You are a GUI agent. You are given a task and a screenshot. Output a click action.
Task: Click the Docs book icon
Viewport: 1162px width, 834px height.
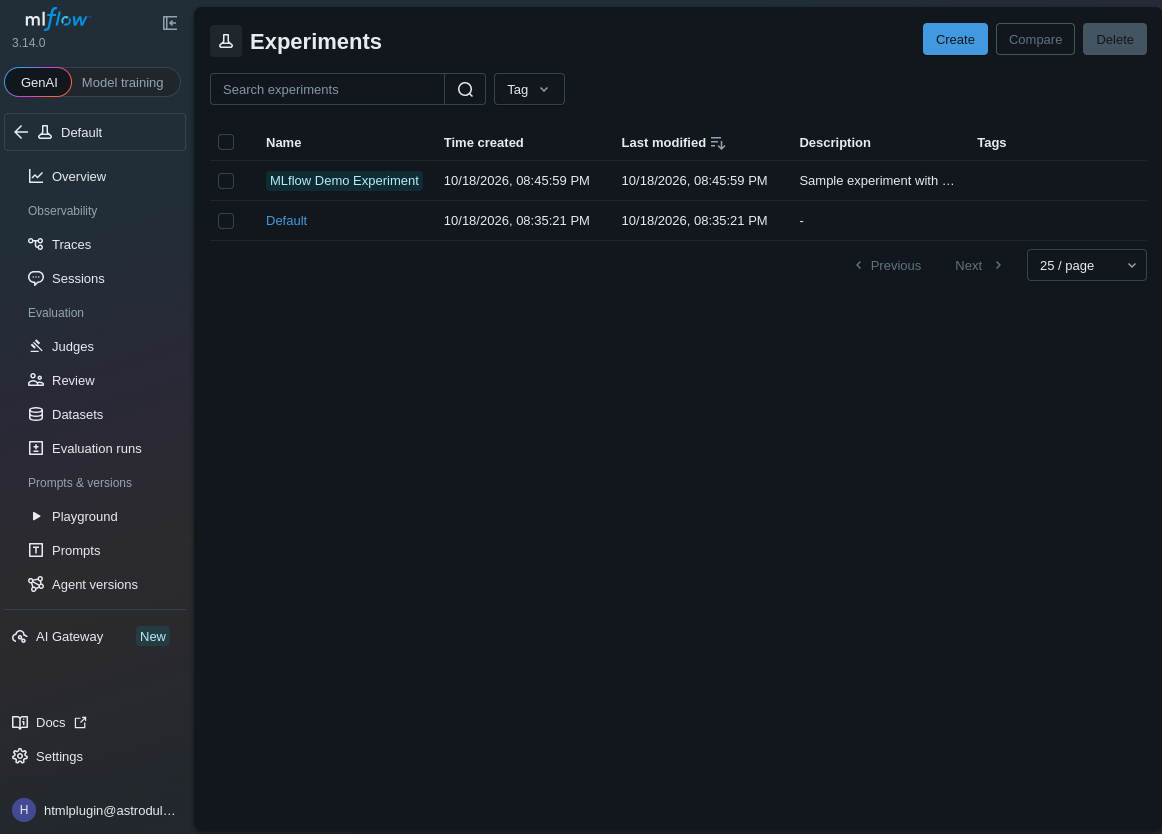[20, 722]
